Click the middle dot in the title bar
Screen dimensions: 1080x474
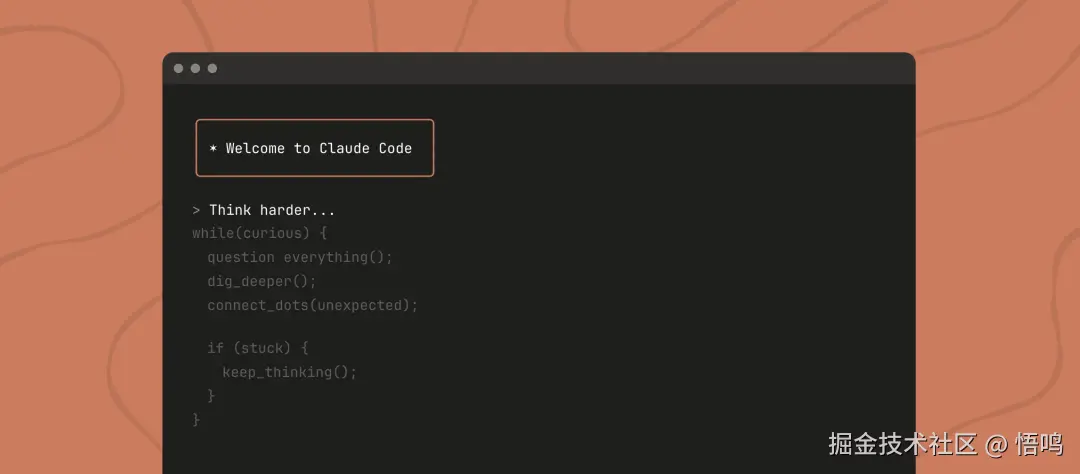tap(195, 69)
